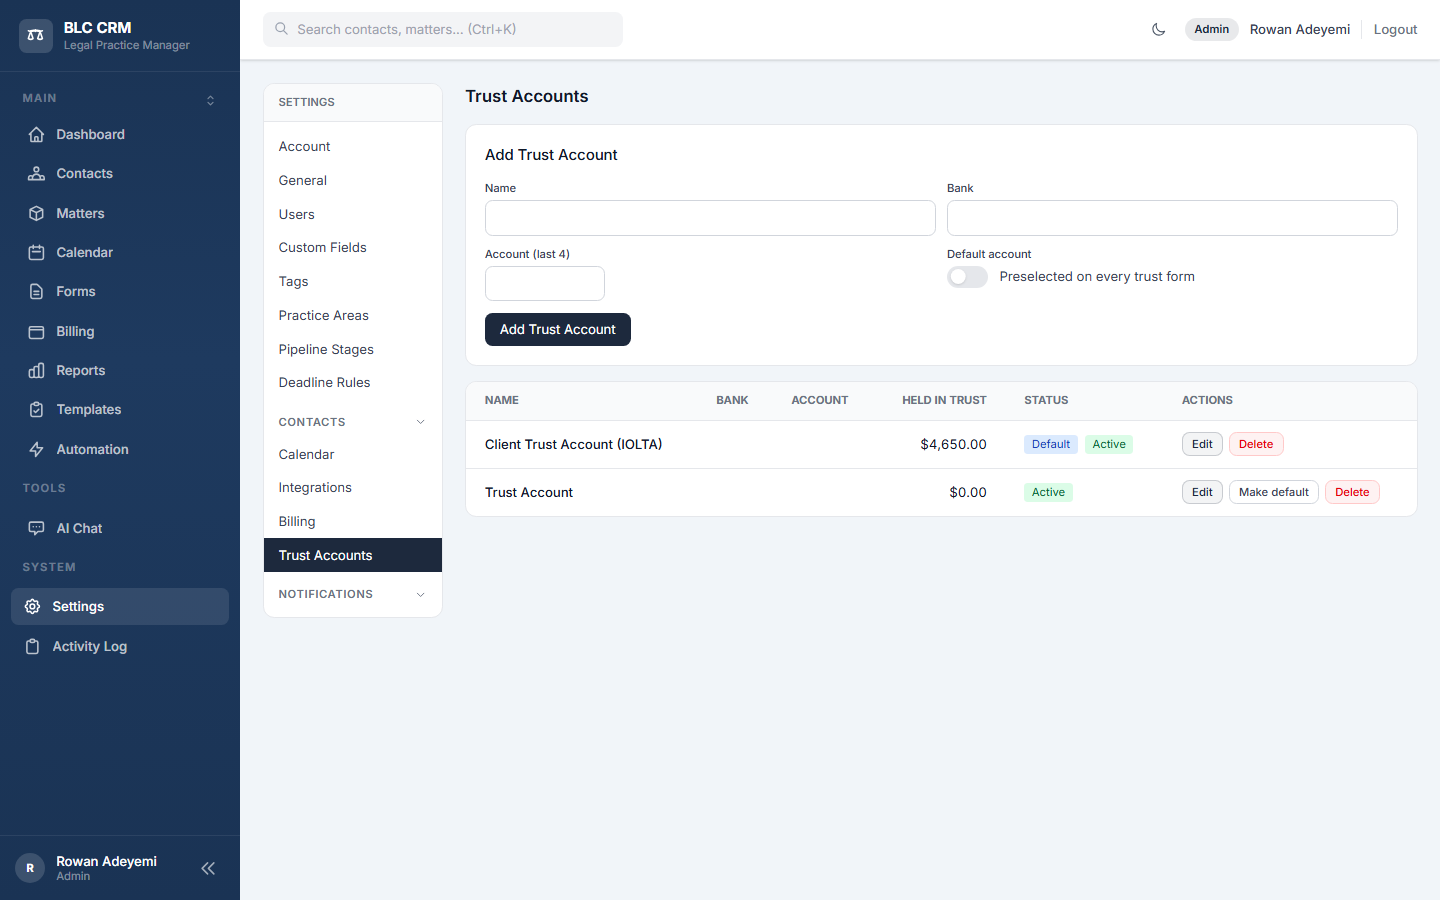Click the Reports chart icon
Image resolution: width=1440 pixels, height=900 pixels.
36,371
